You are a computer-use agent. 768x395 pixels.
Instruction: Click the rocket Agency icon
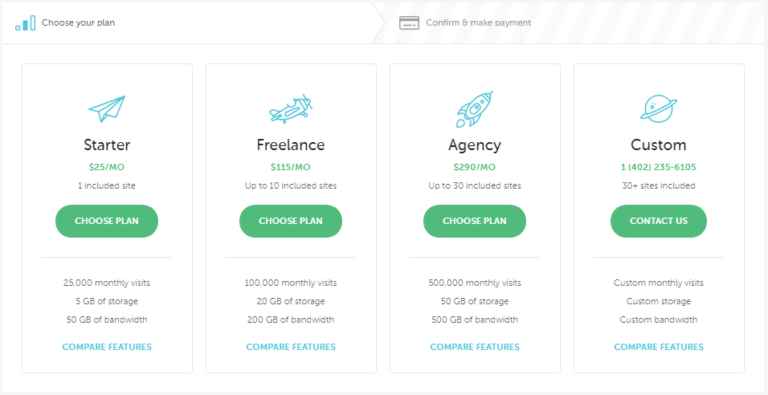[475, 109]
